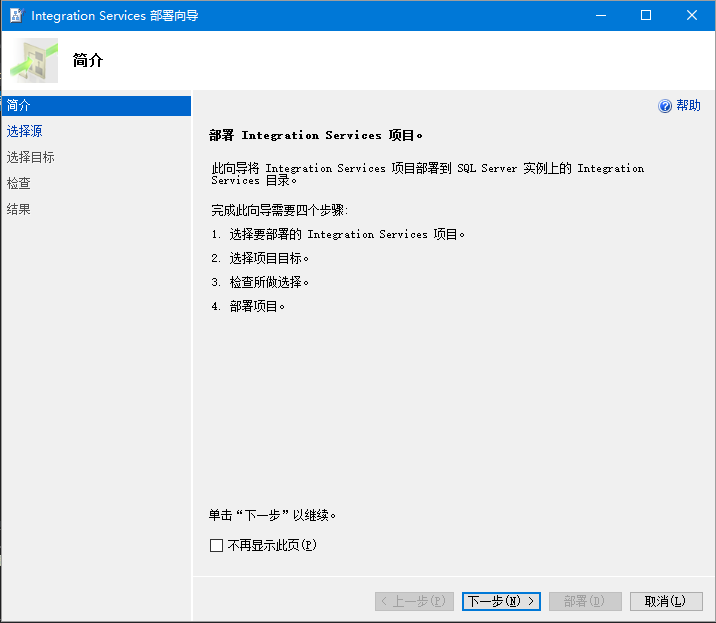716x623 pixels.
Task: Click the text 完成此向导需要四个步骤
Action: 279,211
